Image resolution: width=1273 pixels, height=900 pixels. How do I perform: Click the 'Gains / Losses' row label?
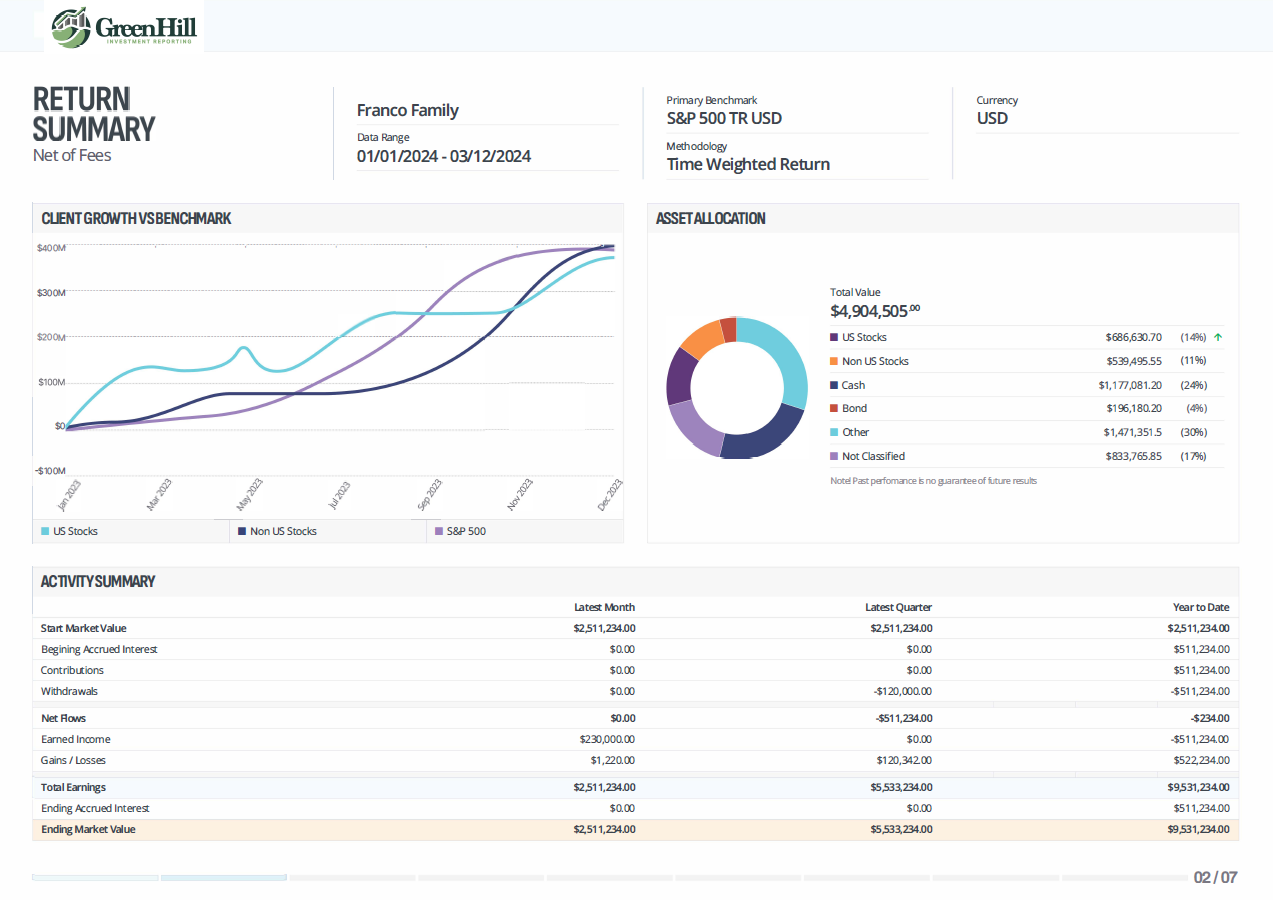point(73,760)
